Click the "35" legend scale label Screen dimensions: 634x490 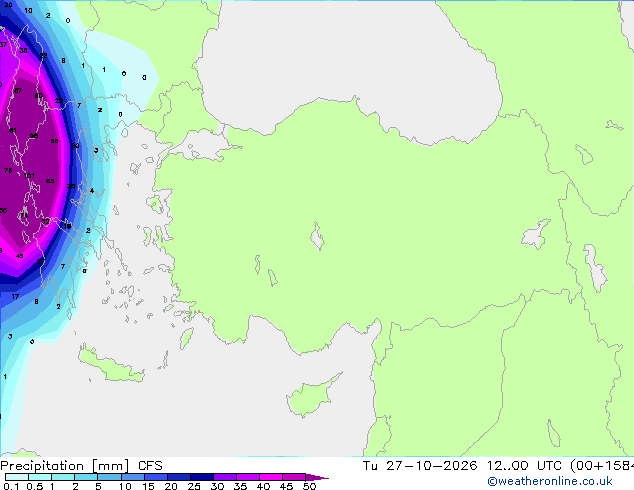[240, 486]
